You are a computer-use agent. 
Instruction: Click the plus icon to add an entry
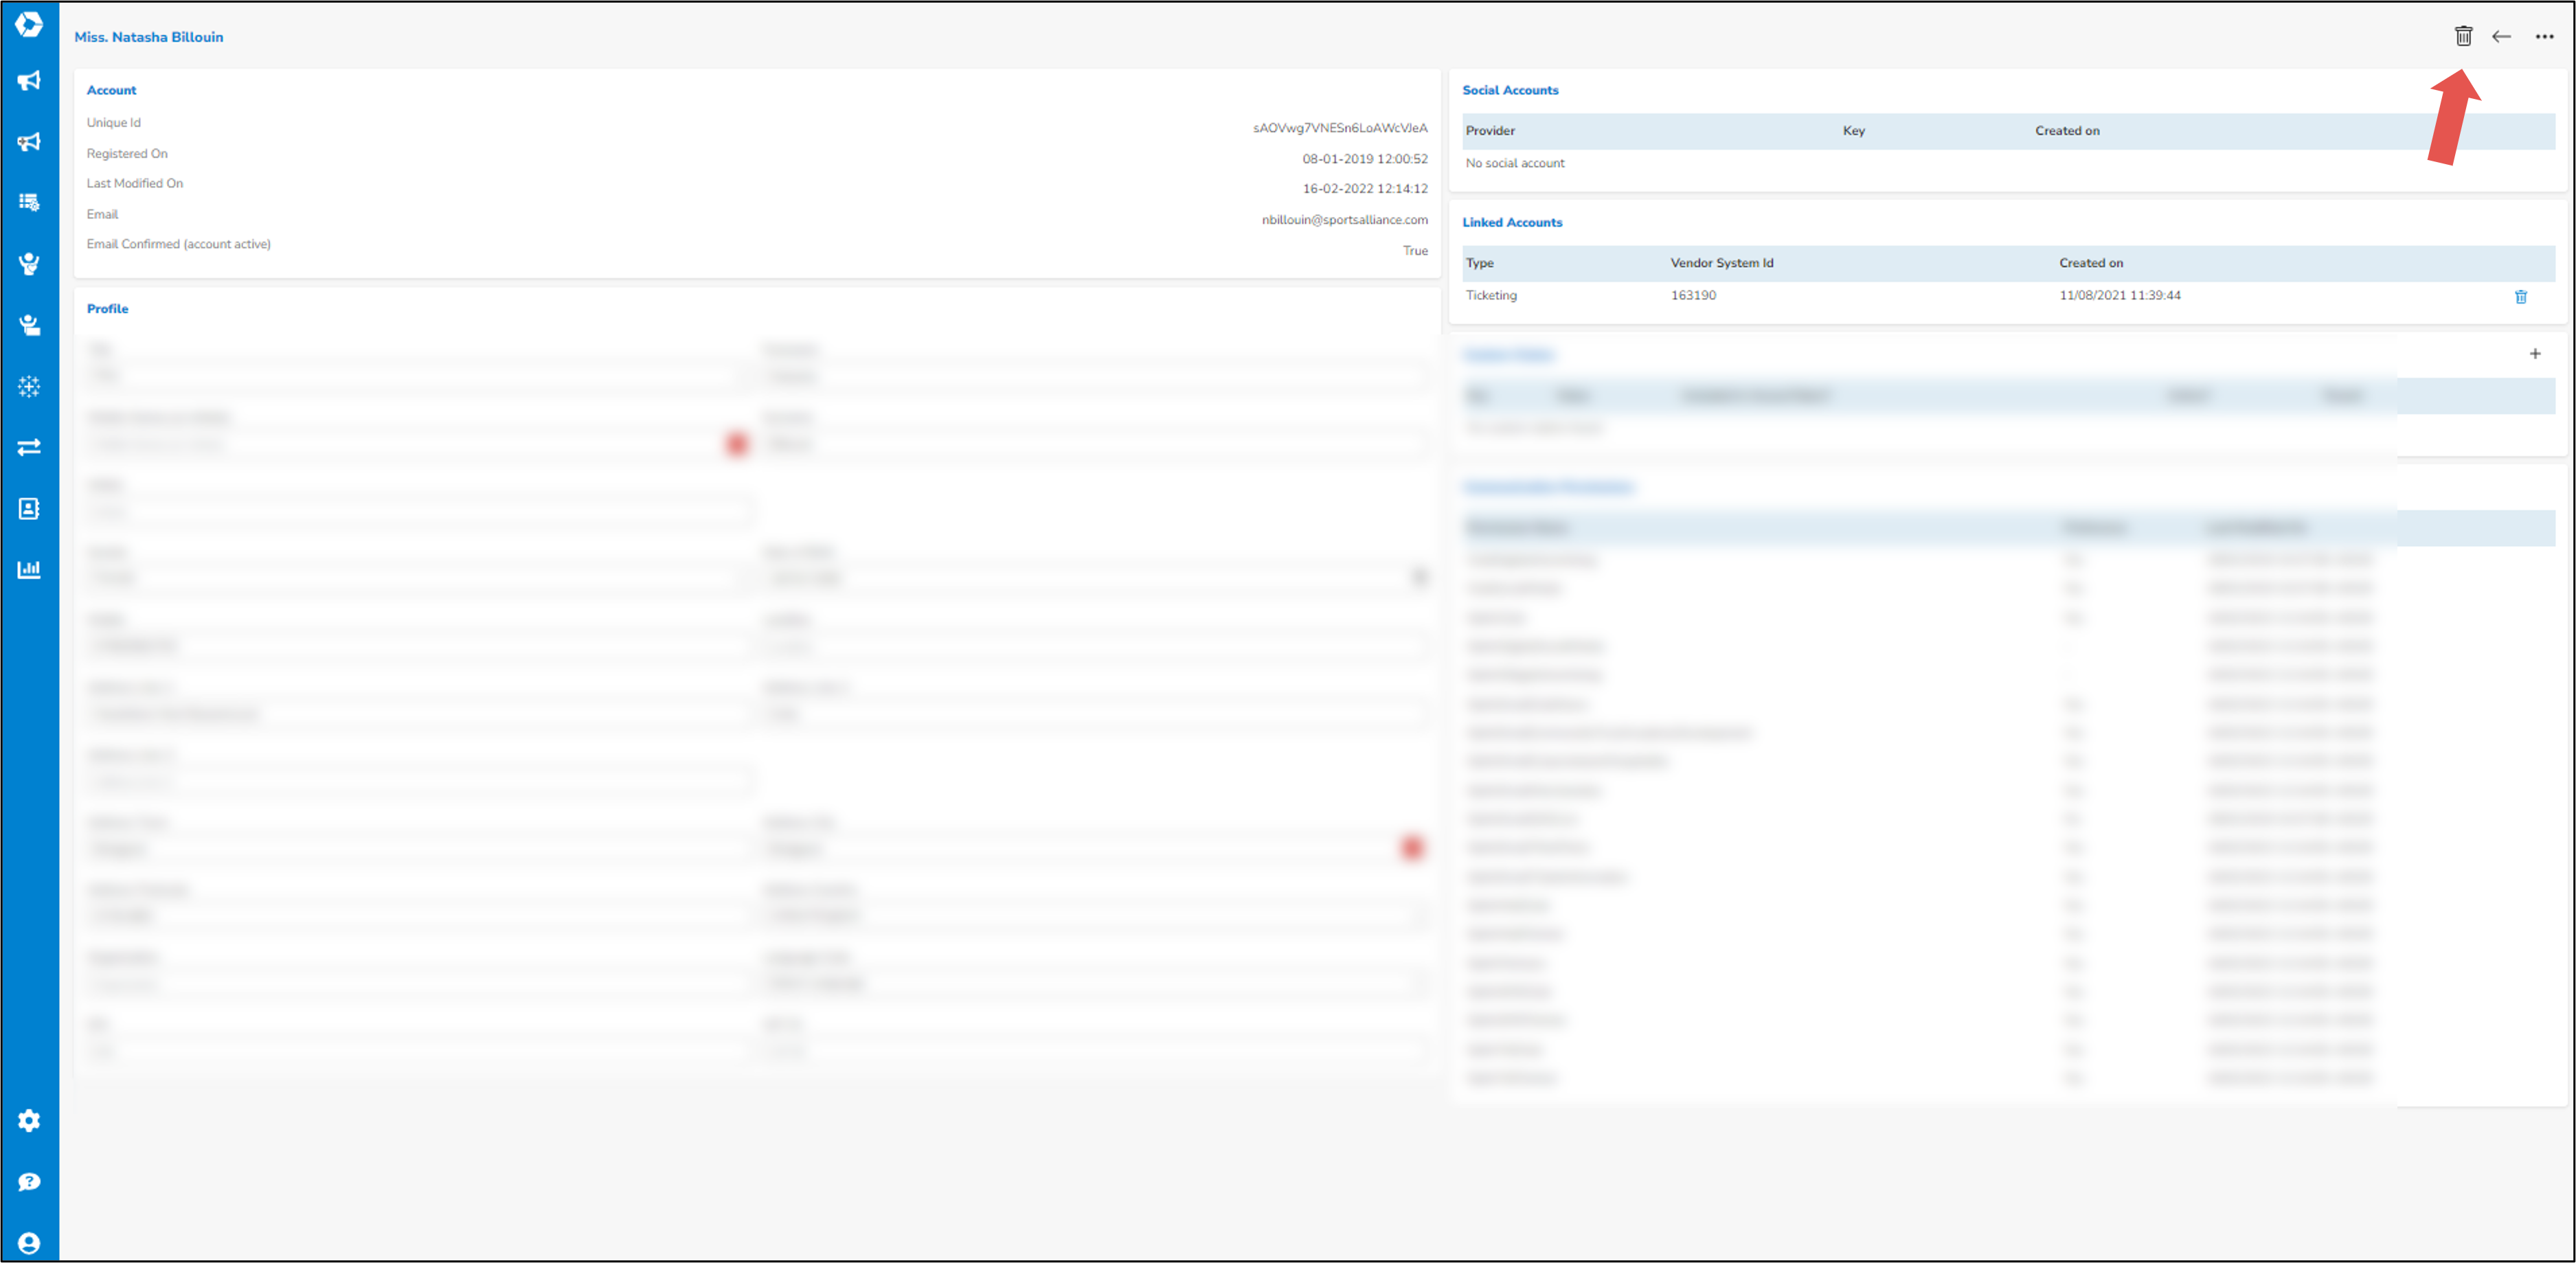tap(2535, 354)
